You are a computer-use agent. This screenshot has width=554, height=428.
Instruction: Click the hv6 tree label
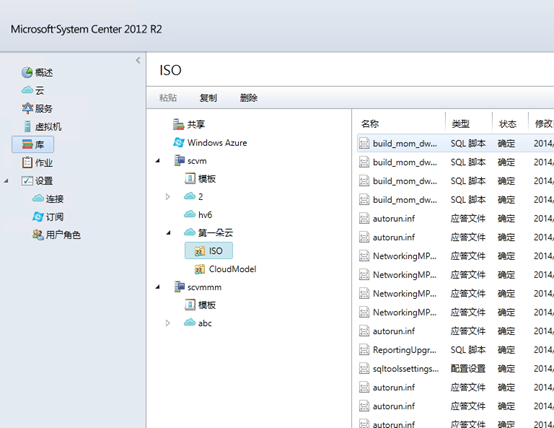click(205, 215)
